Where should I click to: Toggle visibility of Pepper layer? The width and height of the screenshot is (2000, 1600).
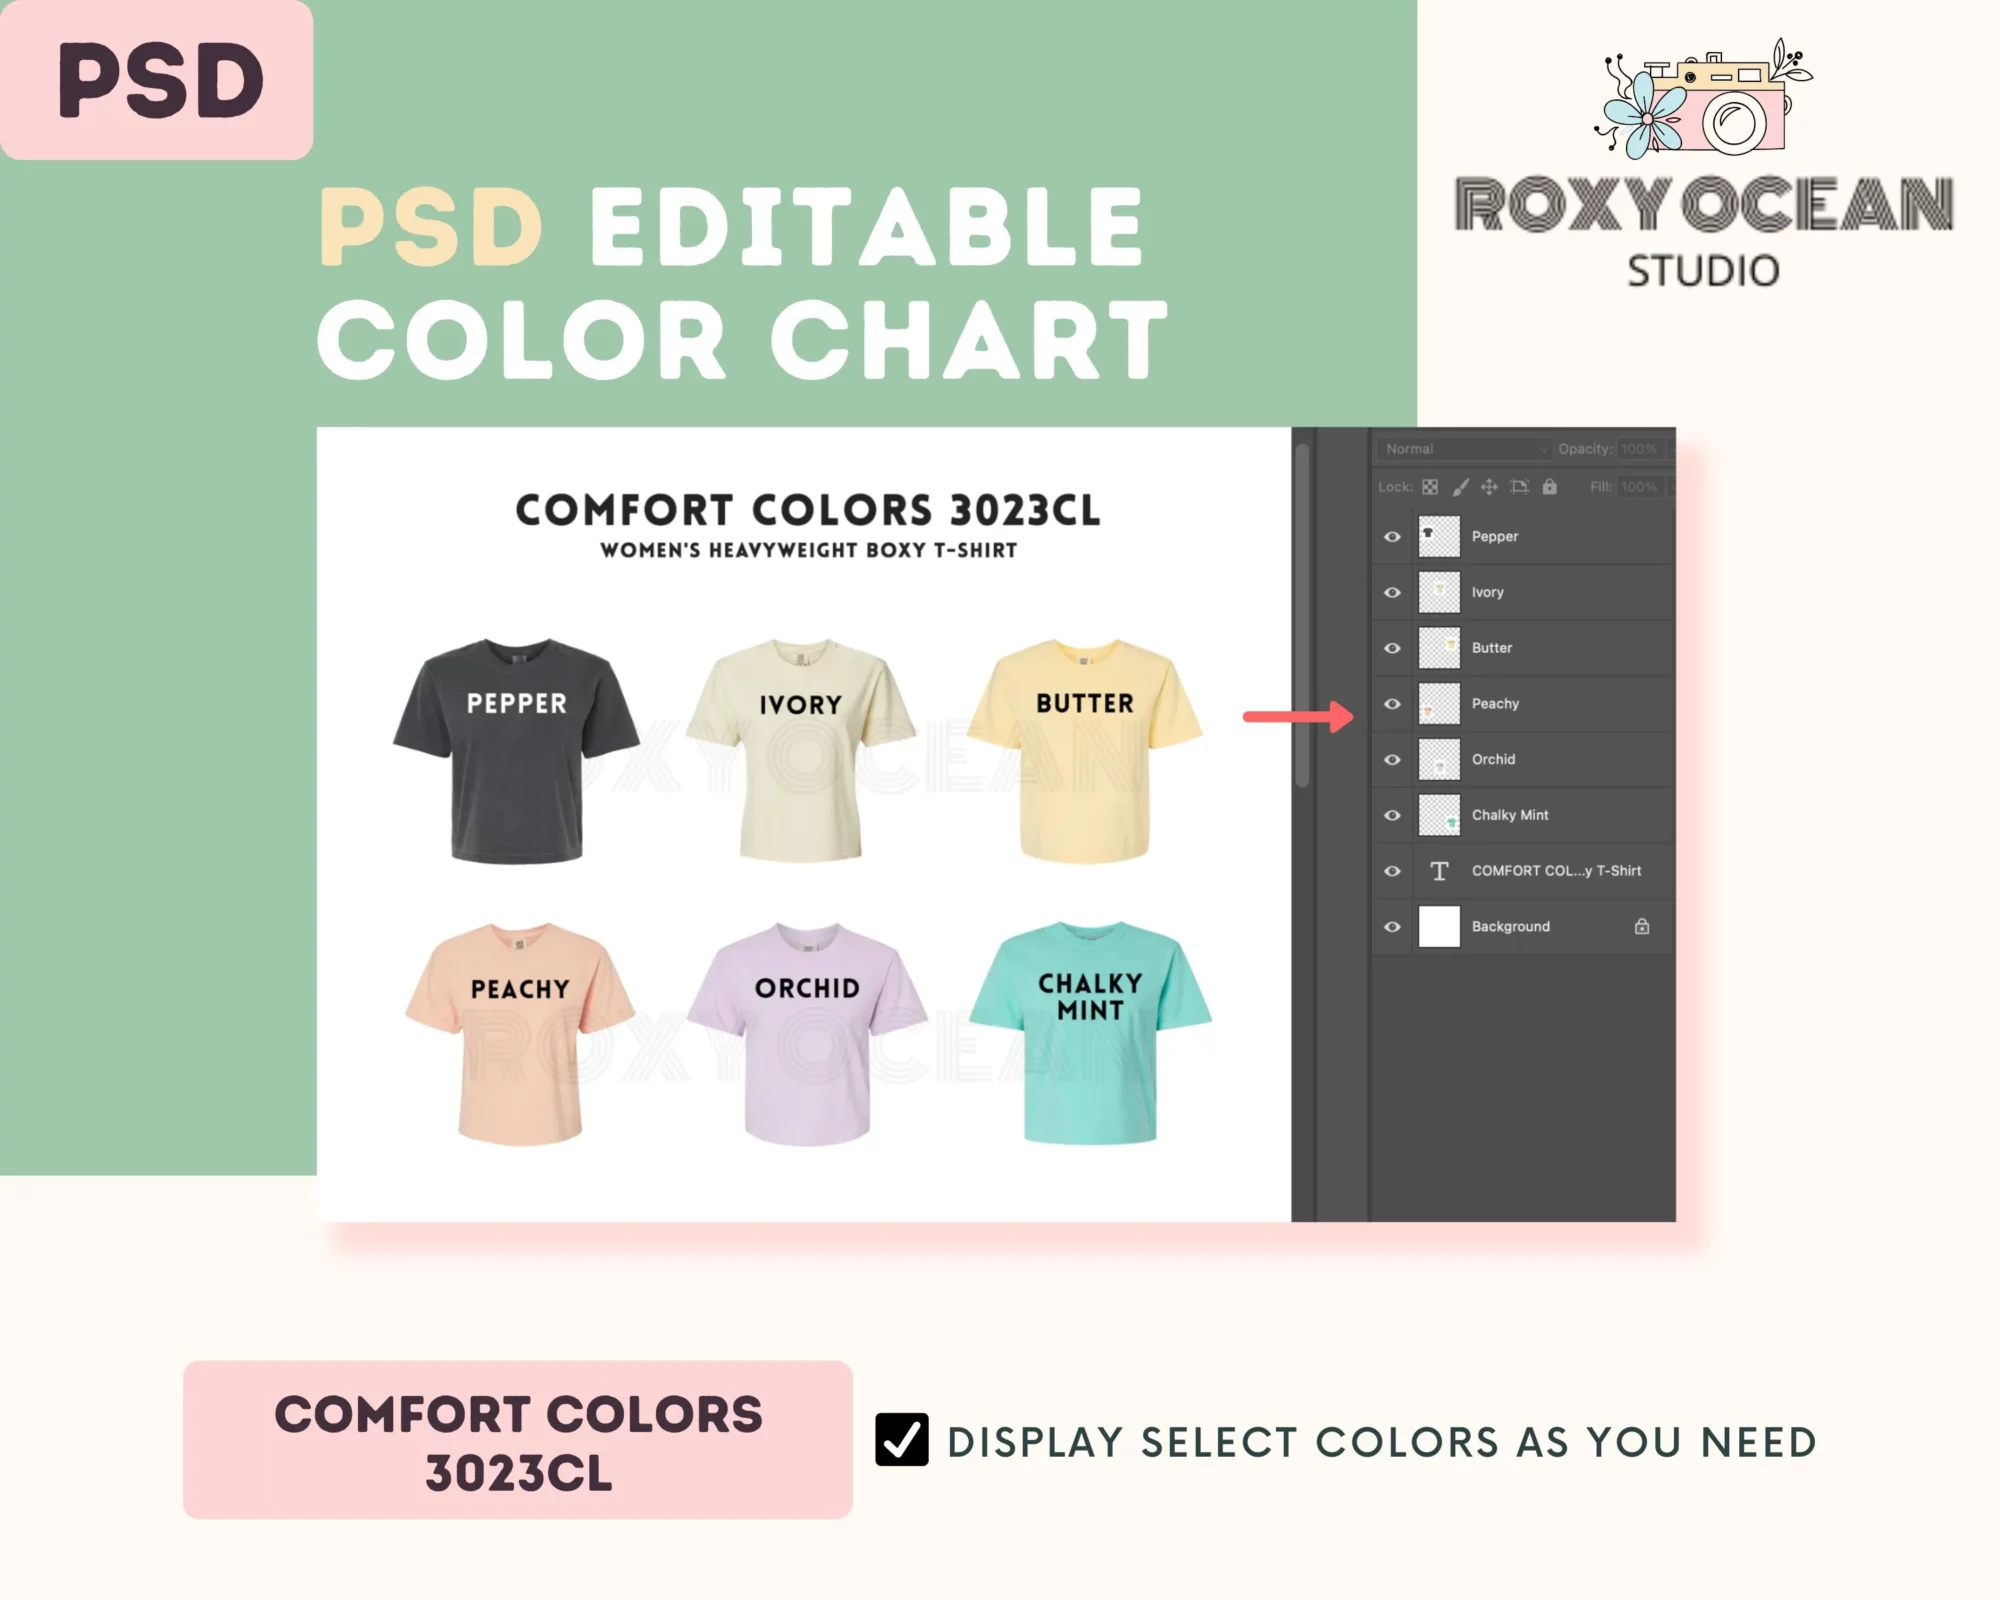click(1391, 536)
